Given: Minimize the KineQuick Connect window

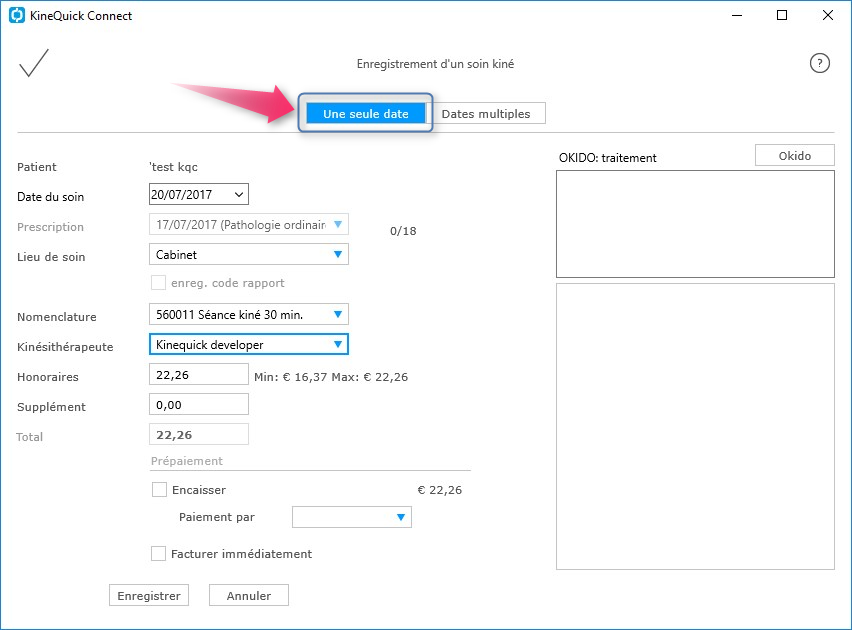Looking at the screenshot, I should click(x=737, y=15).
